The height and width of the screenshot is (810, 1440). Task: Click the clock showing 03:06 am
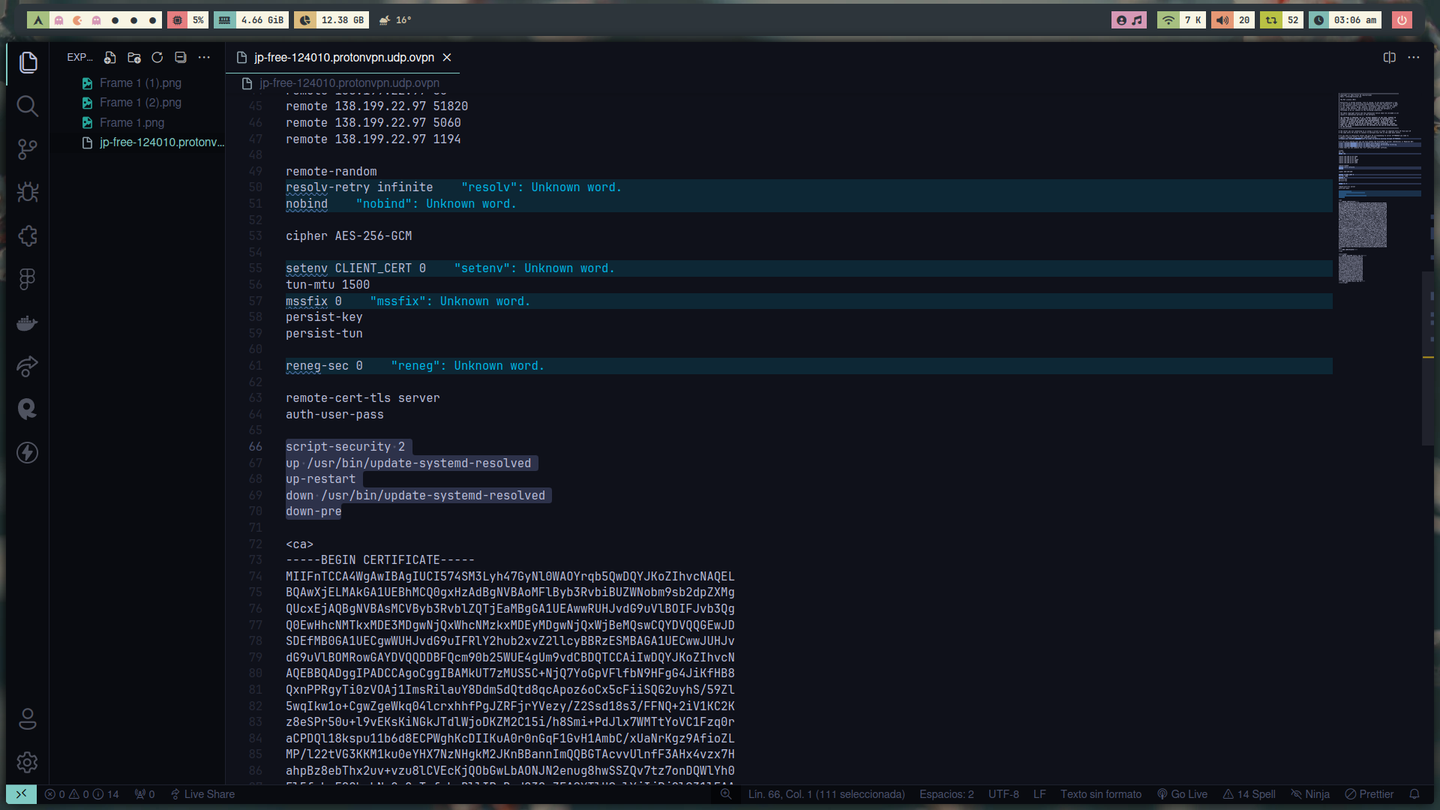(x=1346, y=20)
